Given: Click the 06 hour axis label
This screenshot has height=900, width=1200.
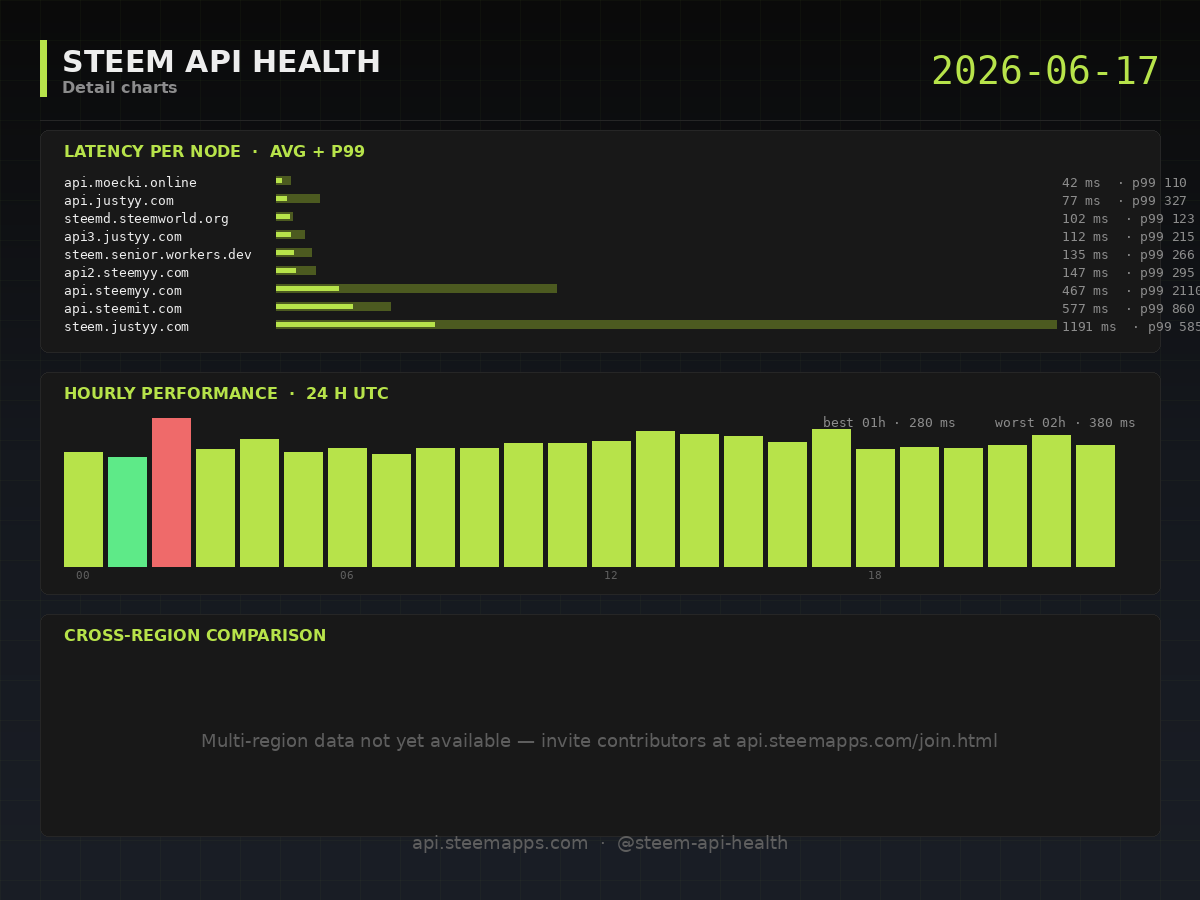Looking at the screenshot, I should point(347,576).
